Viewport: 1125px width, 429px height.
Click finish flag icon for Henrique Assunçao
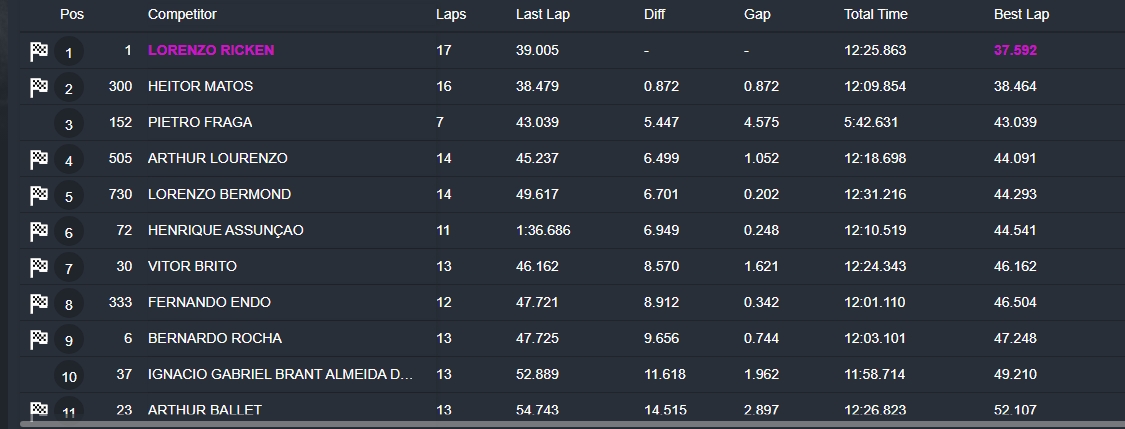pyautogui.click(x=39, y=231)
